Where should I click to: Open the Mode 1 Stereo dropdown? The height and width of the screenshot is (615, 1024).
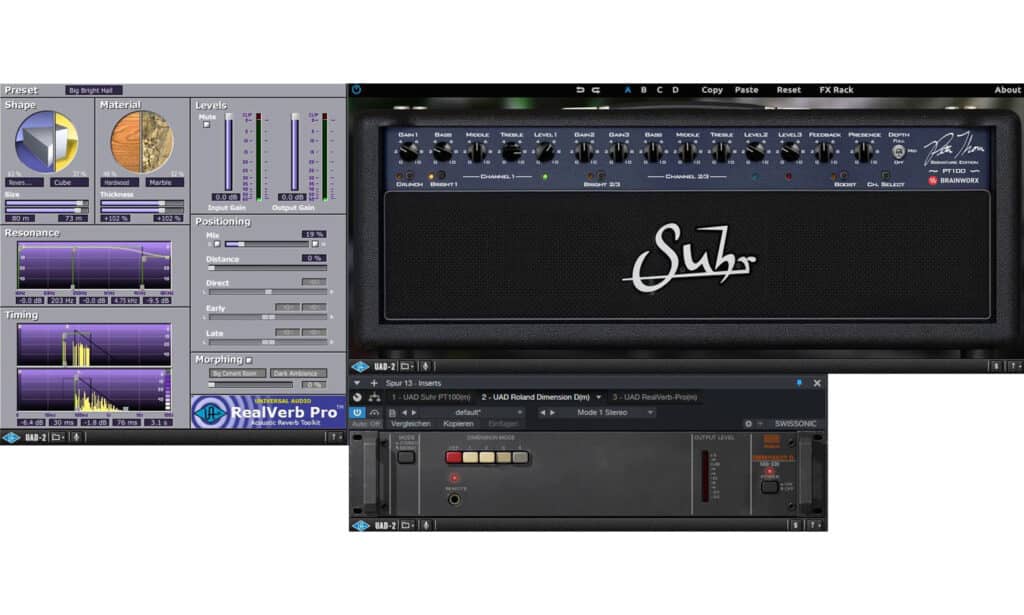click(x=606, y=413)
